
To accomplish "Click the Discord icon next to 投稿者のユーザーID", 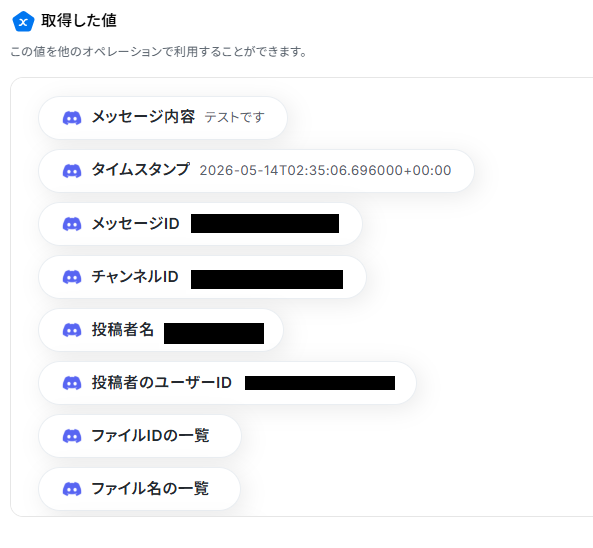I will pyautogui.click(x=72, y=383).
